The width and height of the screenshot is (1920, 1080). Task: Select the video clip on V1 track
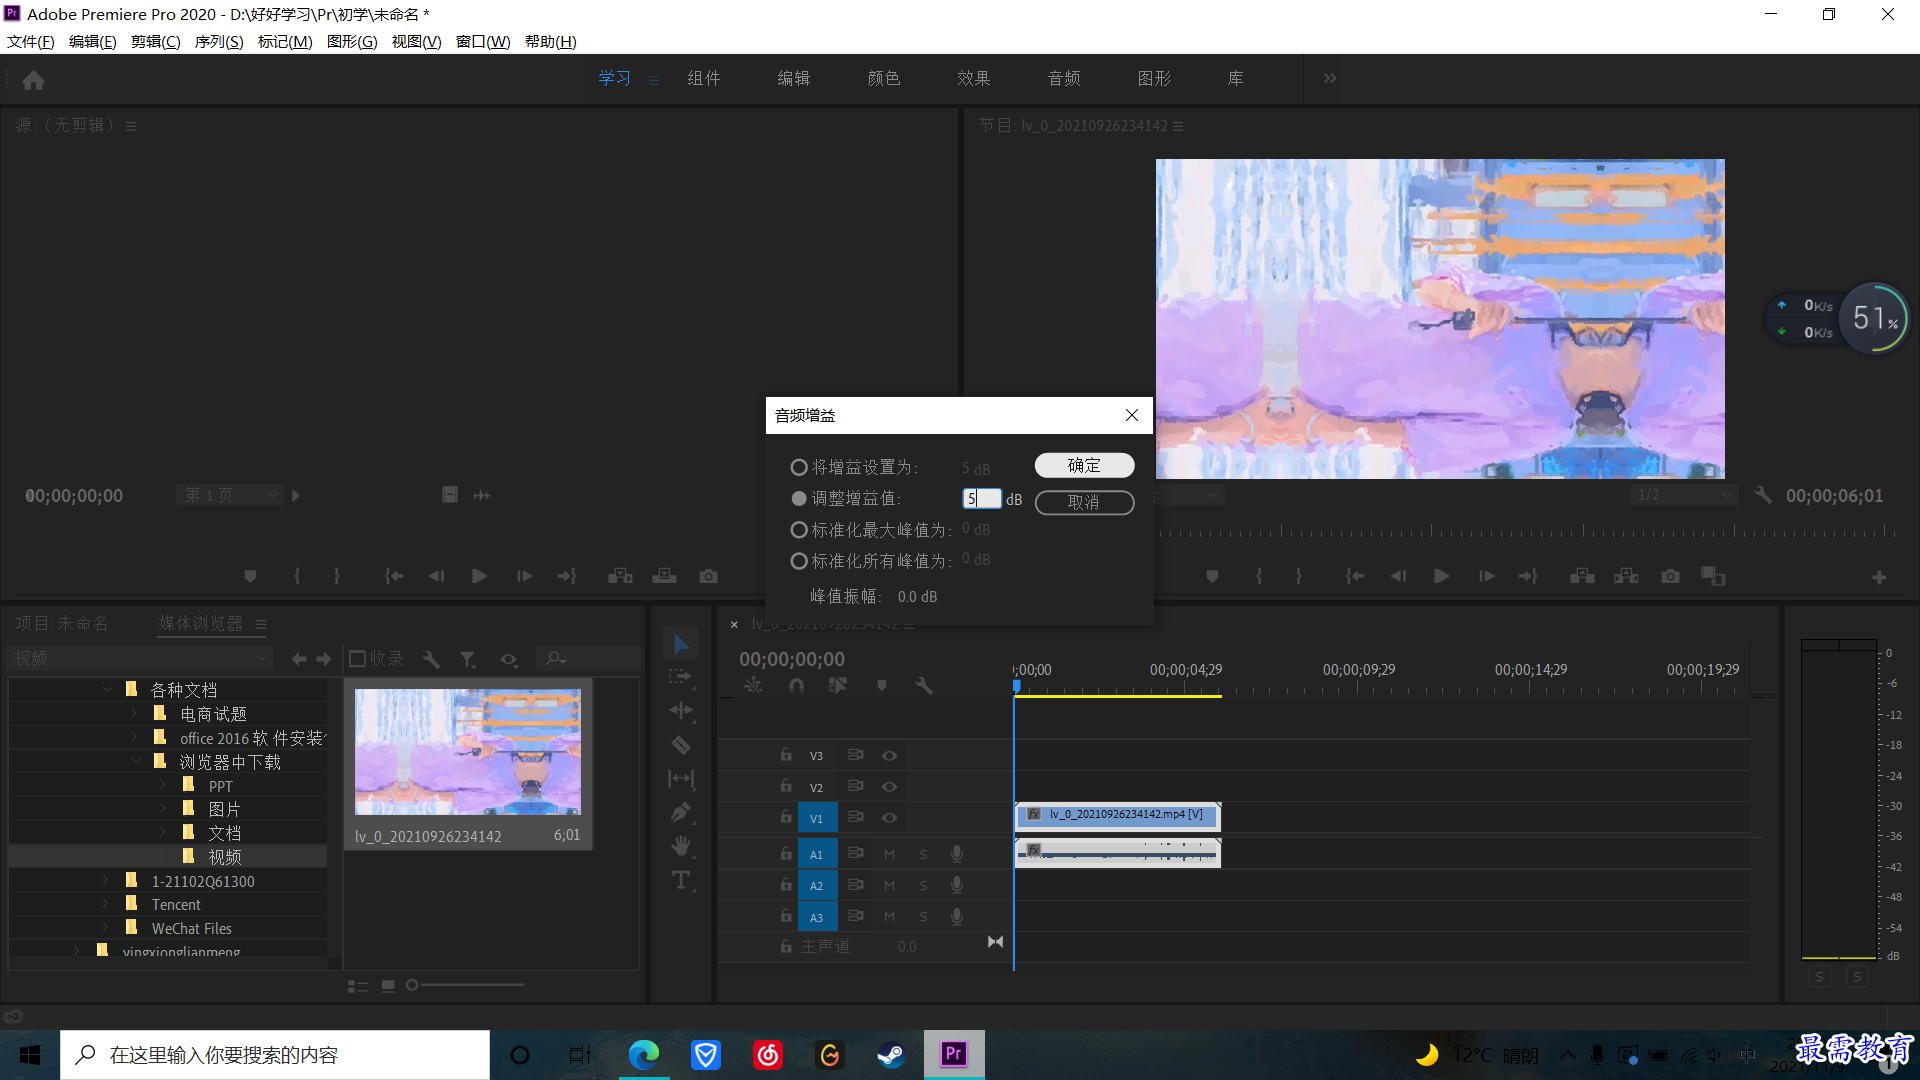[1117, 816]
